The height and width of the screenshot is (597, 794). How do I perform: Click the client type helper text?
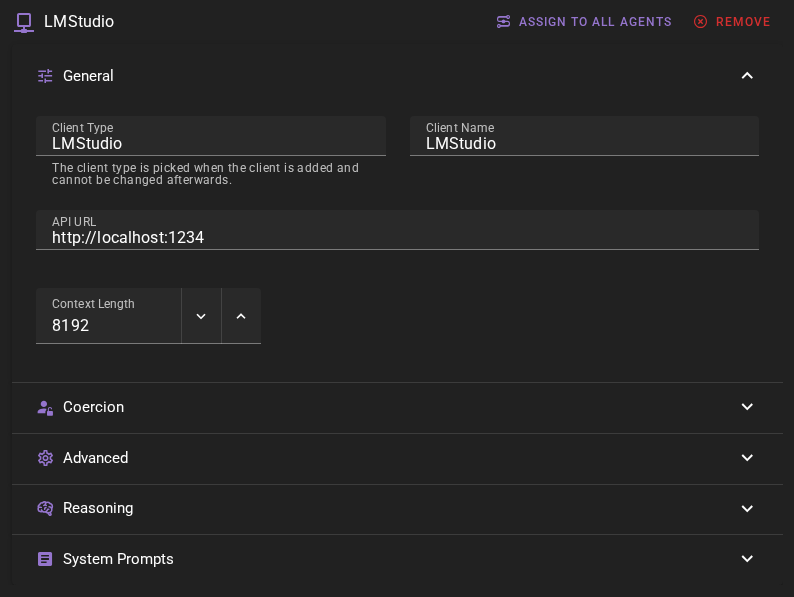(x=205, y=174)
